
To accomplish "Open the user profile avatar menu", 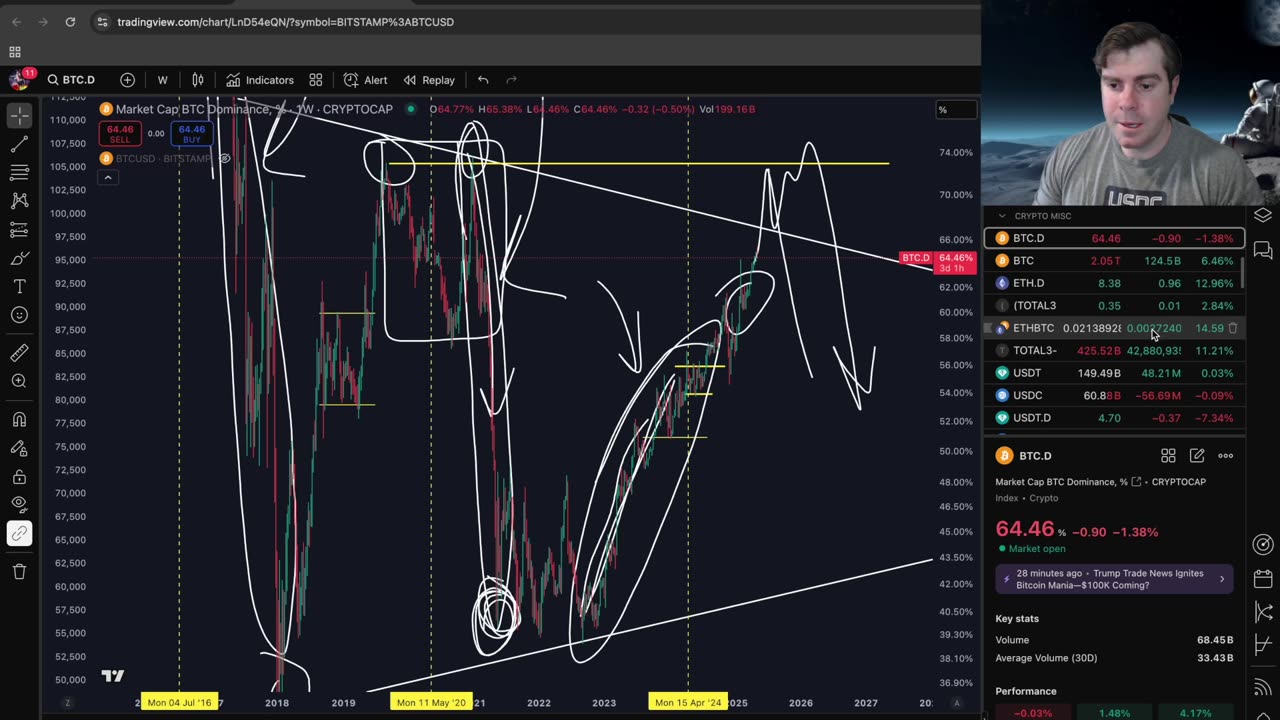I will pyautogui.click(x=18, y=80).
